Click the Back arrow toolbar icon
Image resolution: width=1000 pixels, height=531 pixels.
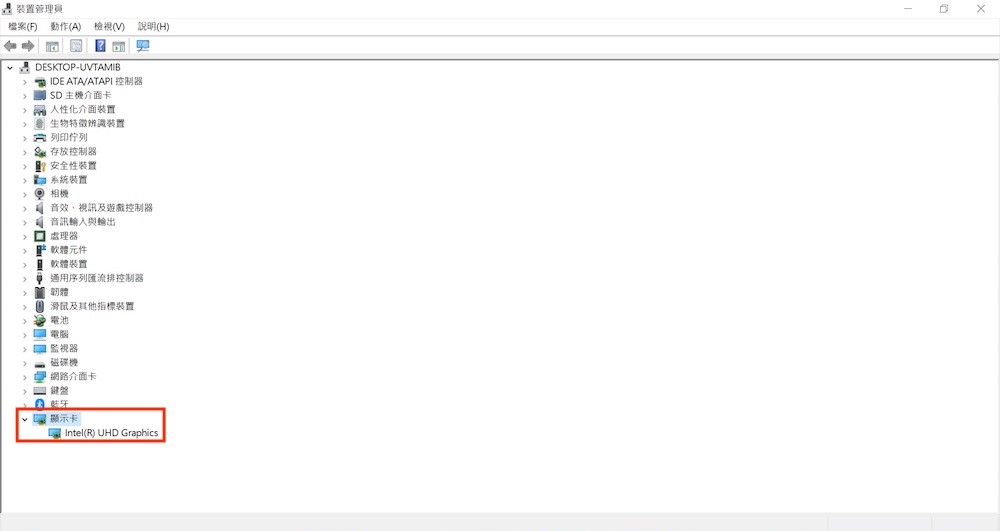pyautogui.click(x=10, y=46)
